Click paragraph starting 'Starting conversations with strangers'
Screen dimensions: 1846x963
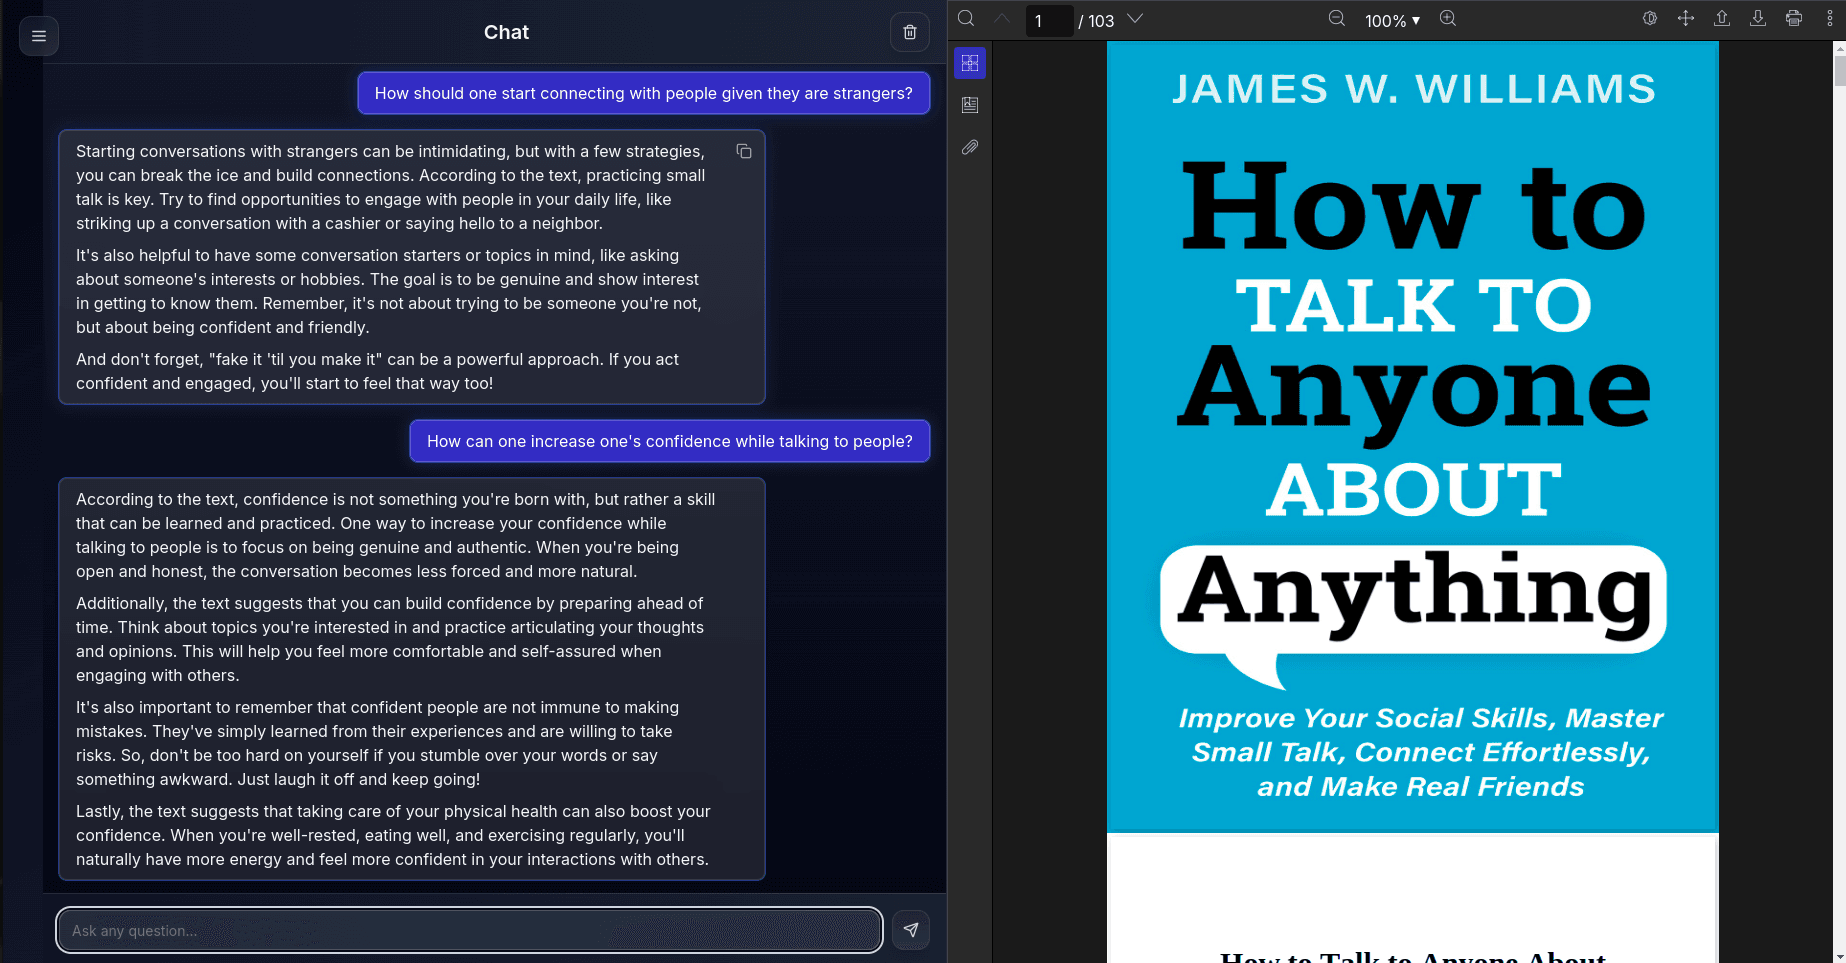391,187
